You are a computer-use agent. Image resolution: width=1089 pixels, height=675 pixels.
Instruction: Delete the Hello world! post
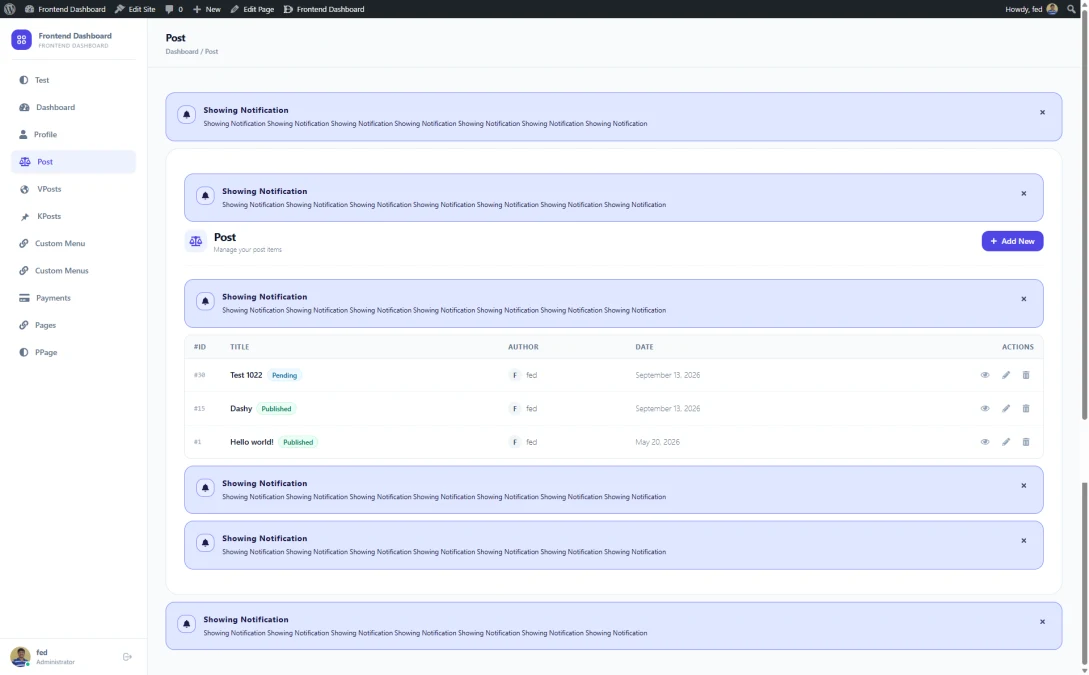coord(1026,442)
